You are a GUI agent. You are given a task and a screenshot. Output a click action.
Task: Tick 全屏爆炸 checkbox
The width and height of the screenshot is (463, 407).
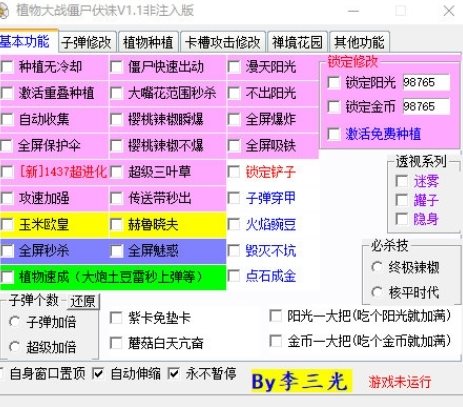click(x=234, y=119)
